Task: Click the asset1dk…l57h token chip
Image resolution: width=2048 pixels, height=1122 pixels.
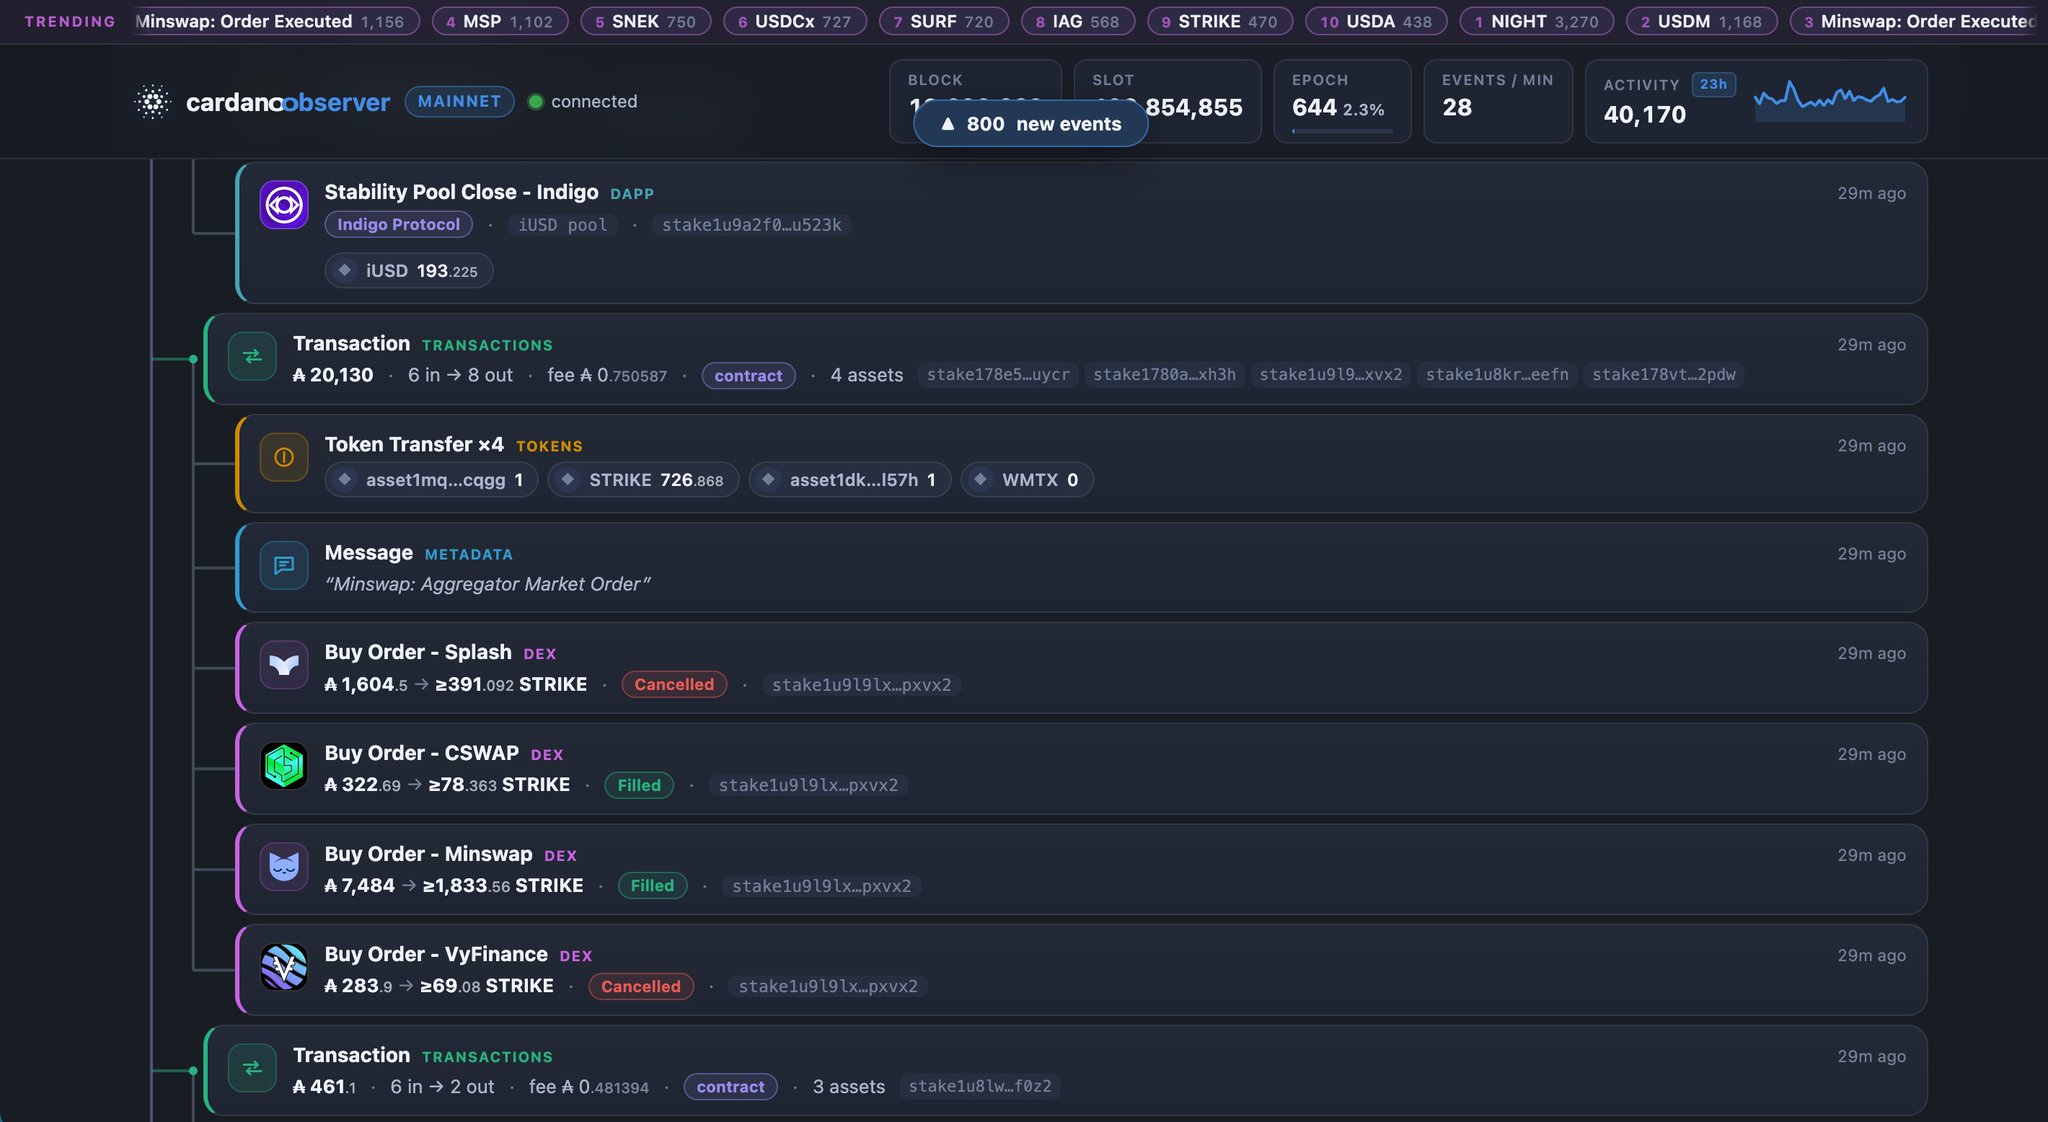Action: coord(850,480)
